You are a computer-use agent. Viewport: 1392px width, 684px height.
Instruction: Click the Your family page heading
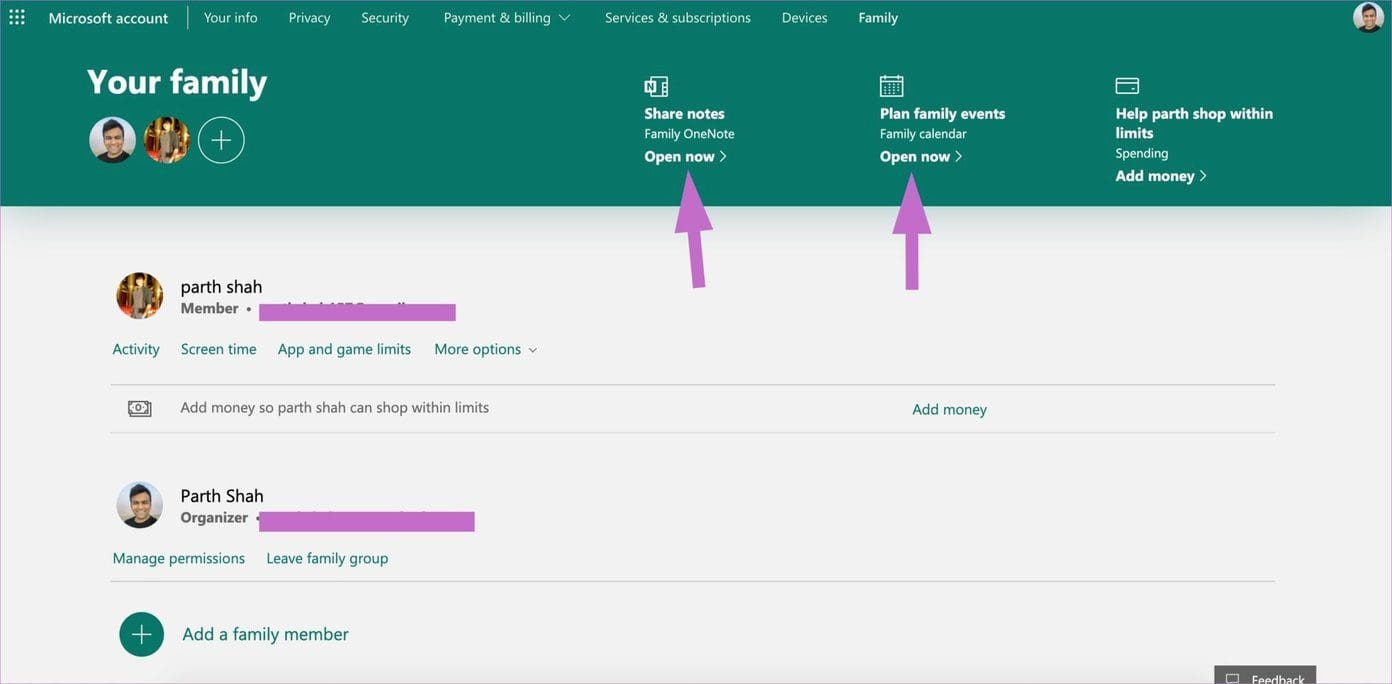[177, 82]
